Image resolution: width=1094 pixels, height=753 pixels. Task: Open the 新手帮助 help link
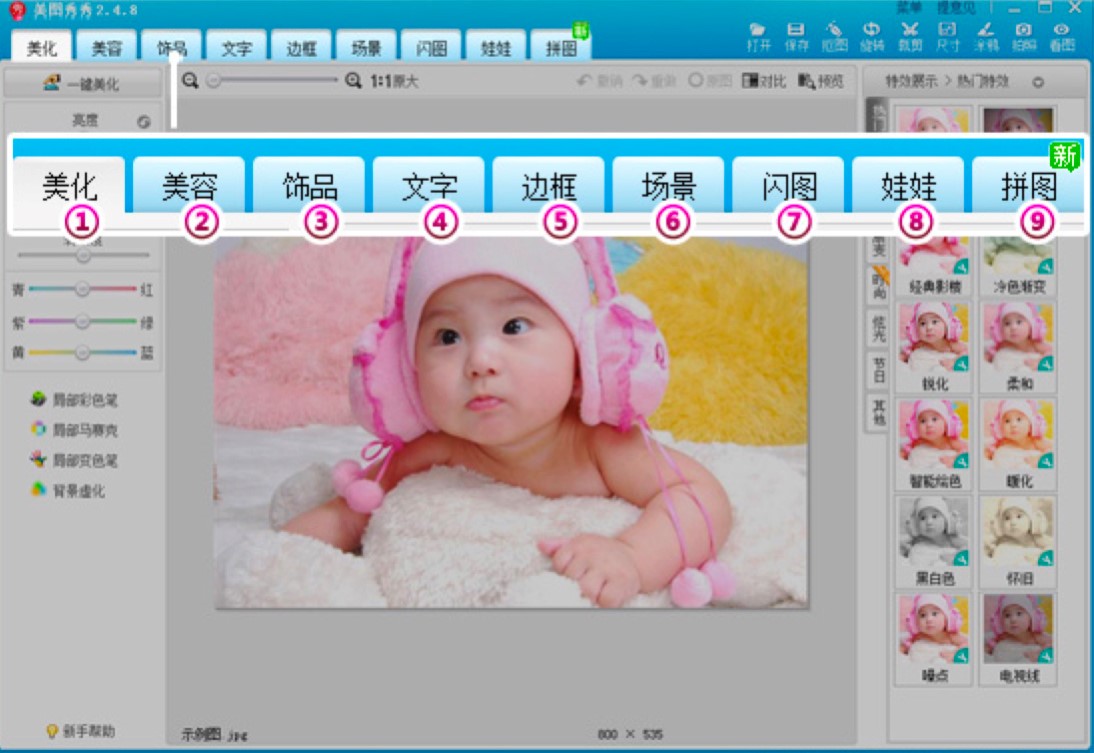[x=83, y=731]
